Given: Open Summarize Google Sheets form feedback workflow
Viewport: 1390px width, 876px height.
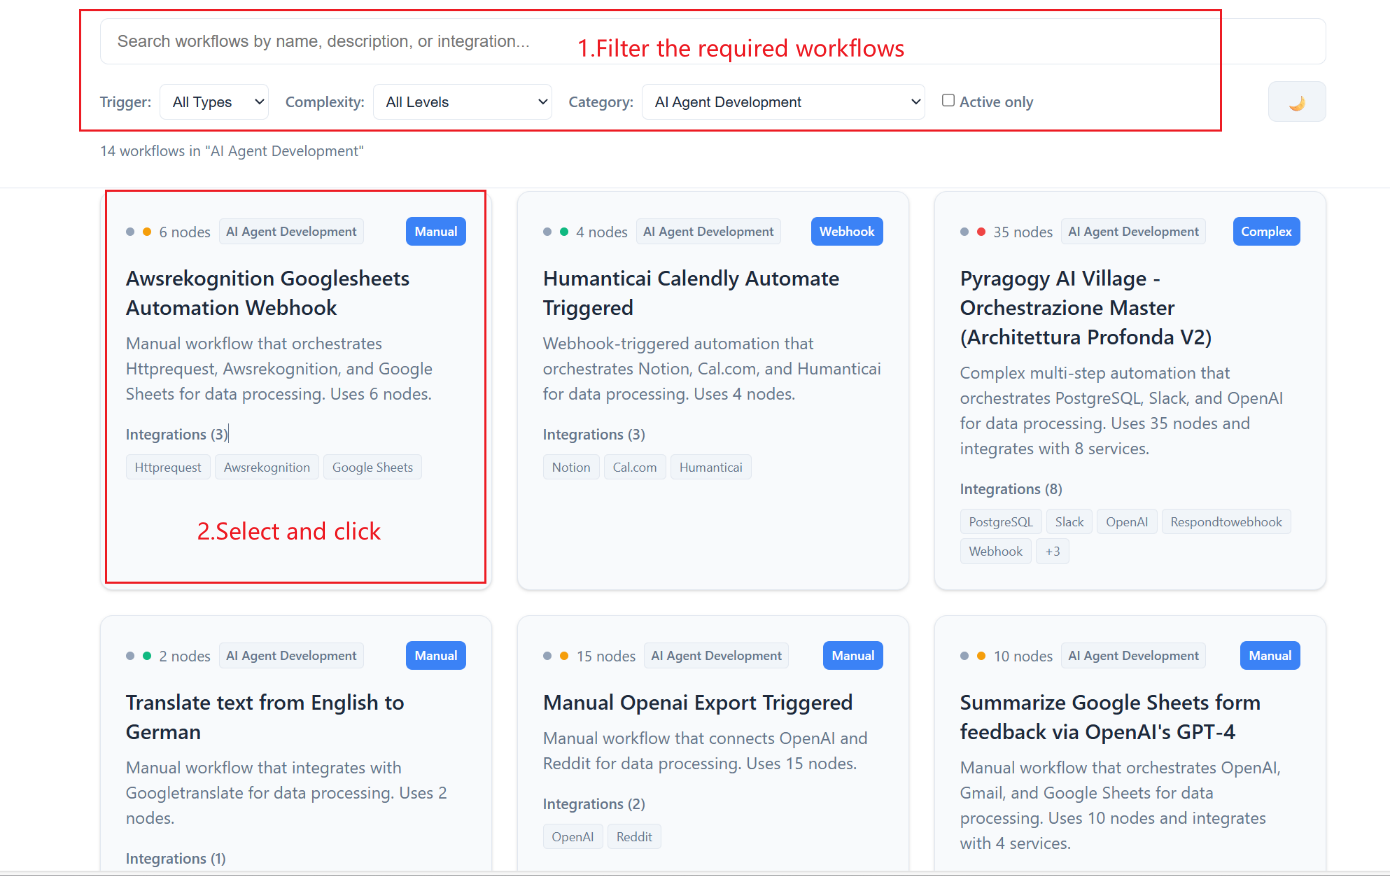Looking at the screenshot, I should (x=1109, y=717).
